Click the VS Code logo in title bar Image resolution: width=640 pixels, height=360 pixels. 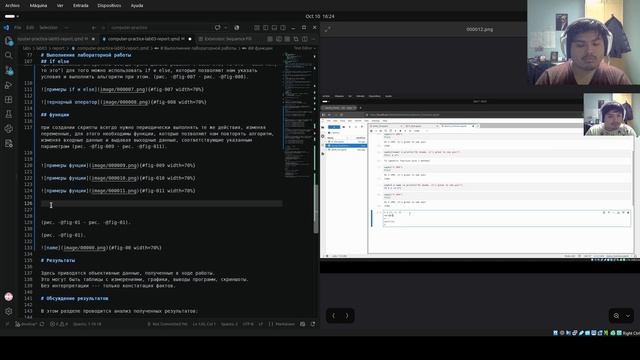click(x=6, y=28)
